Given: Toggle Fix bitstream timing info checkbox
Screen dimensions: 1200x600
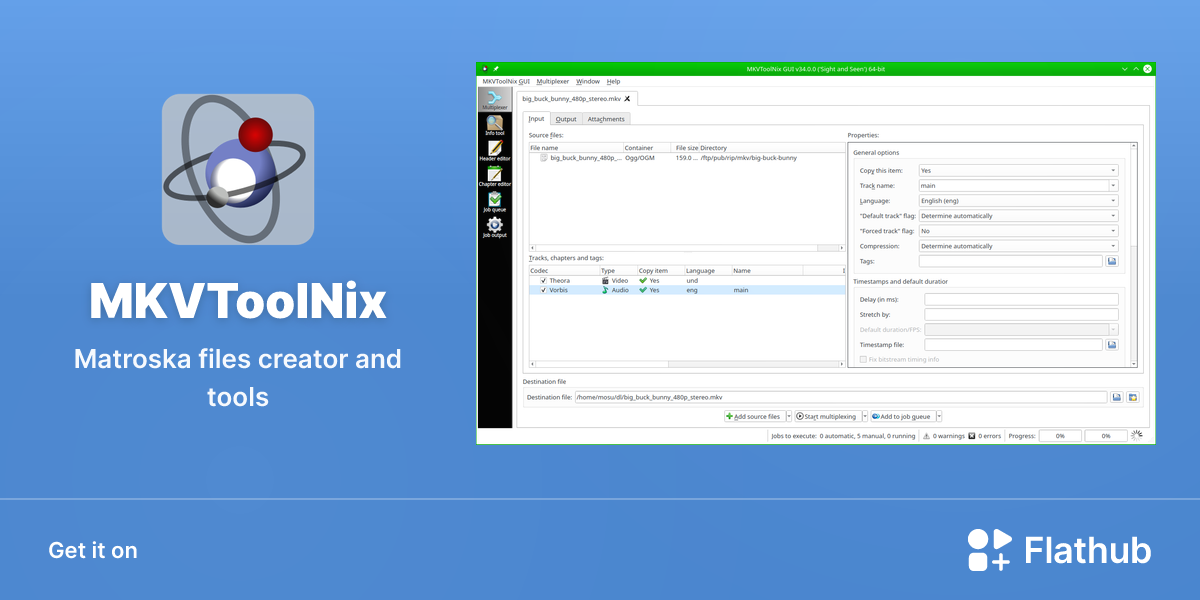Looking at the screenshot, I should tap(863, 359).
